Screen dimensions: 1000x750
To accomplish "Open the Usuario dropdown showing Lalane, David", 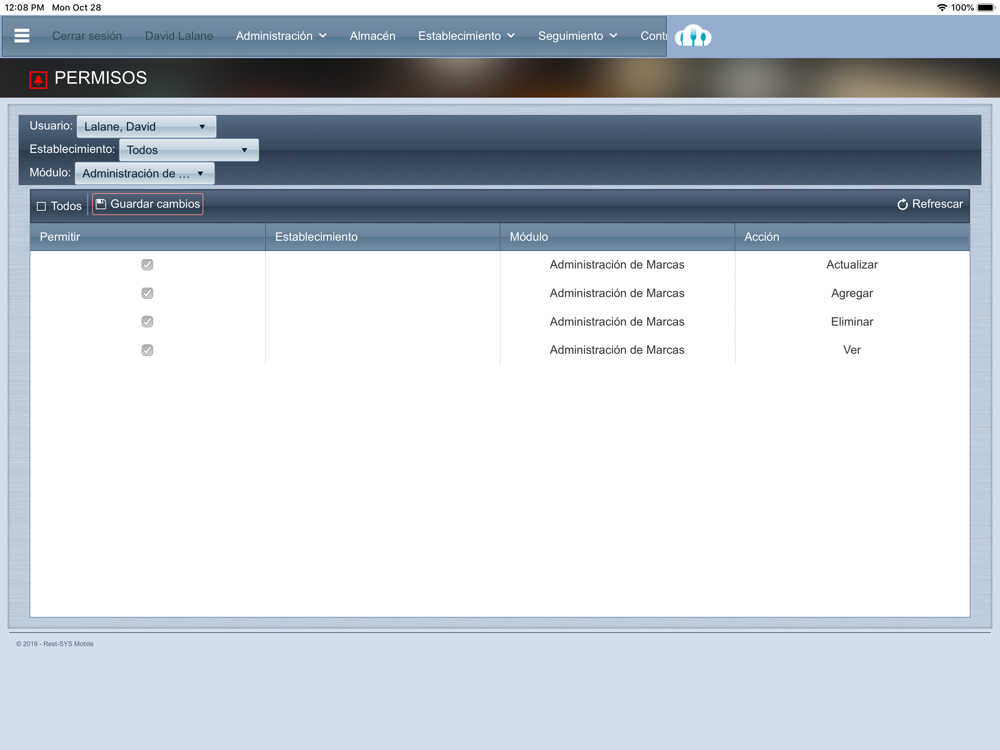I will point(146,126).
